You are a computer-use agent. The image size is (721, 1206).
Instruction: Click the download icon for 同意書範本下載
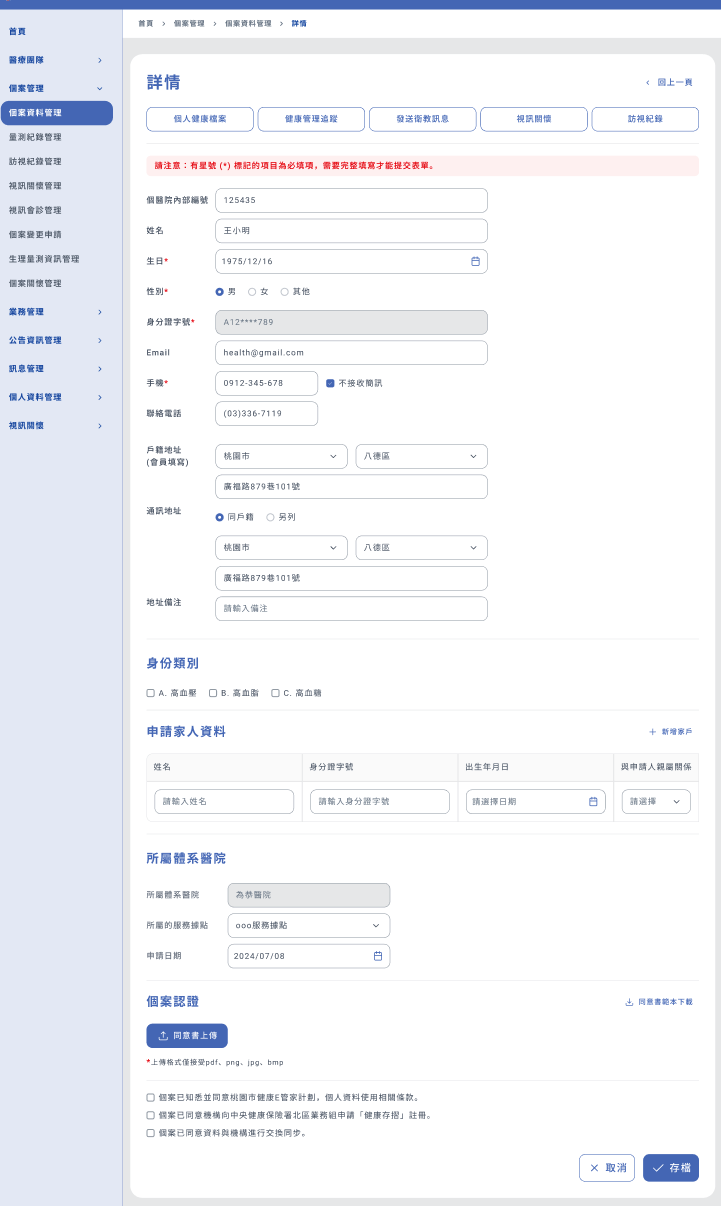629,1002
